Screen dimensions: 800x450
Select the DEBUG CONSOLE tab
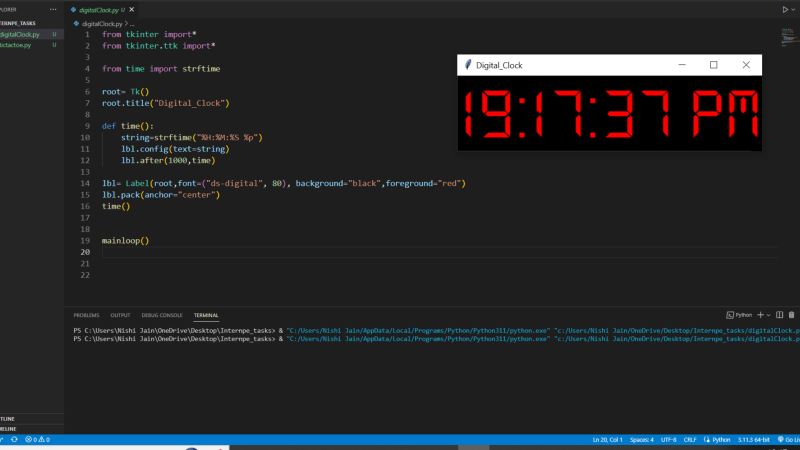coord(161,315)
